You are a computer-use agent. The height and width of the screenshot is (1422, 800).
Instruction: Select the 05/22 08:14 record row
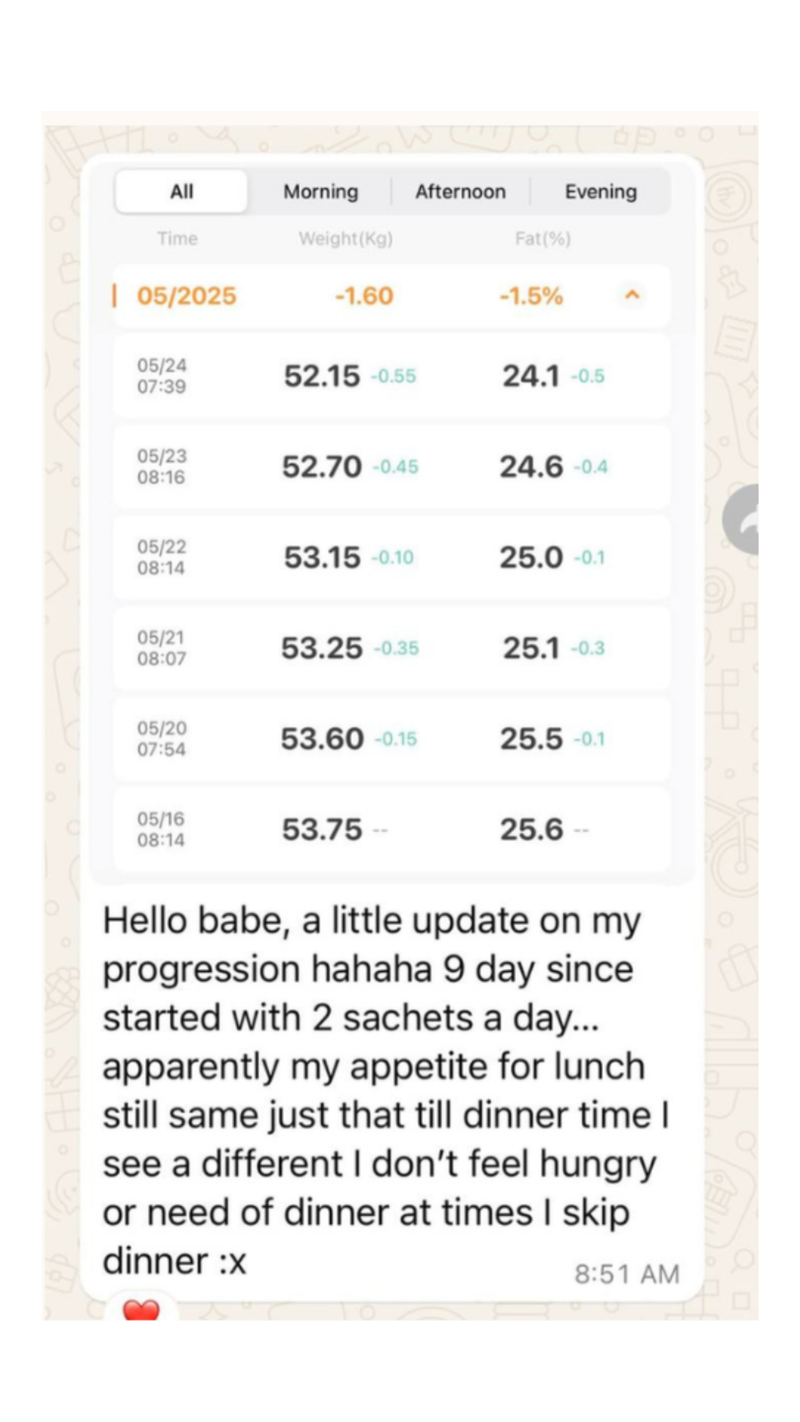tap(391, 557)
